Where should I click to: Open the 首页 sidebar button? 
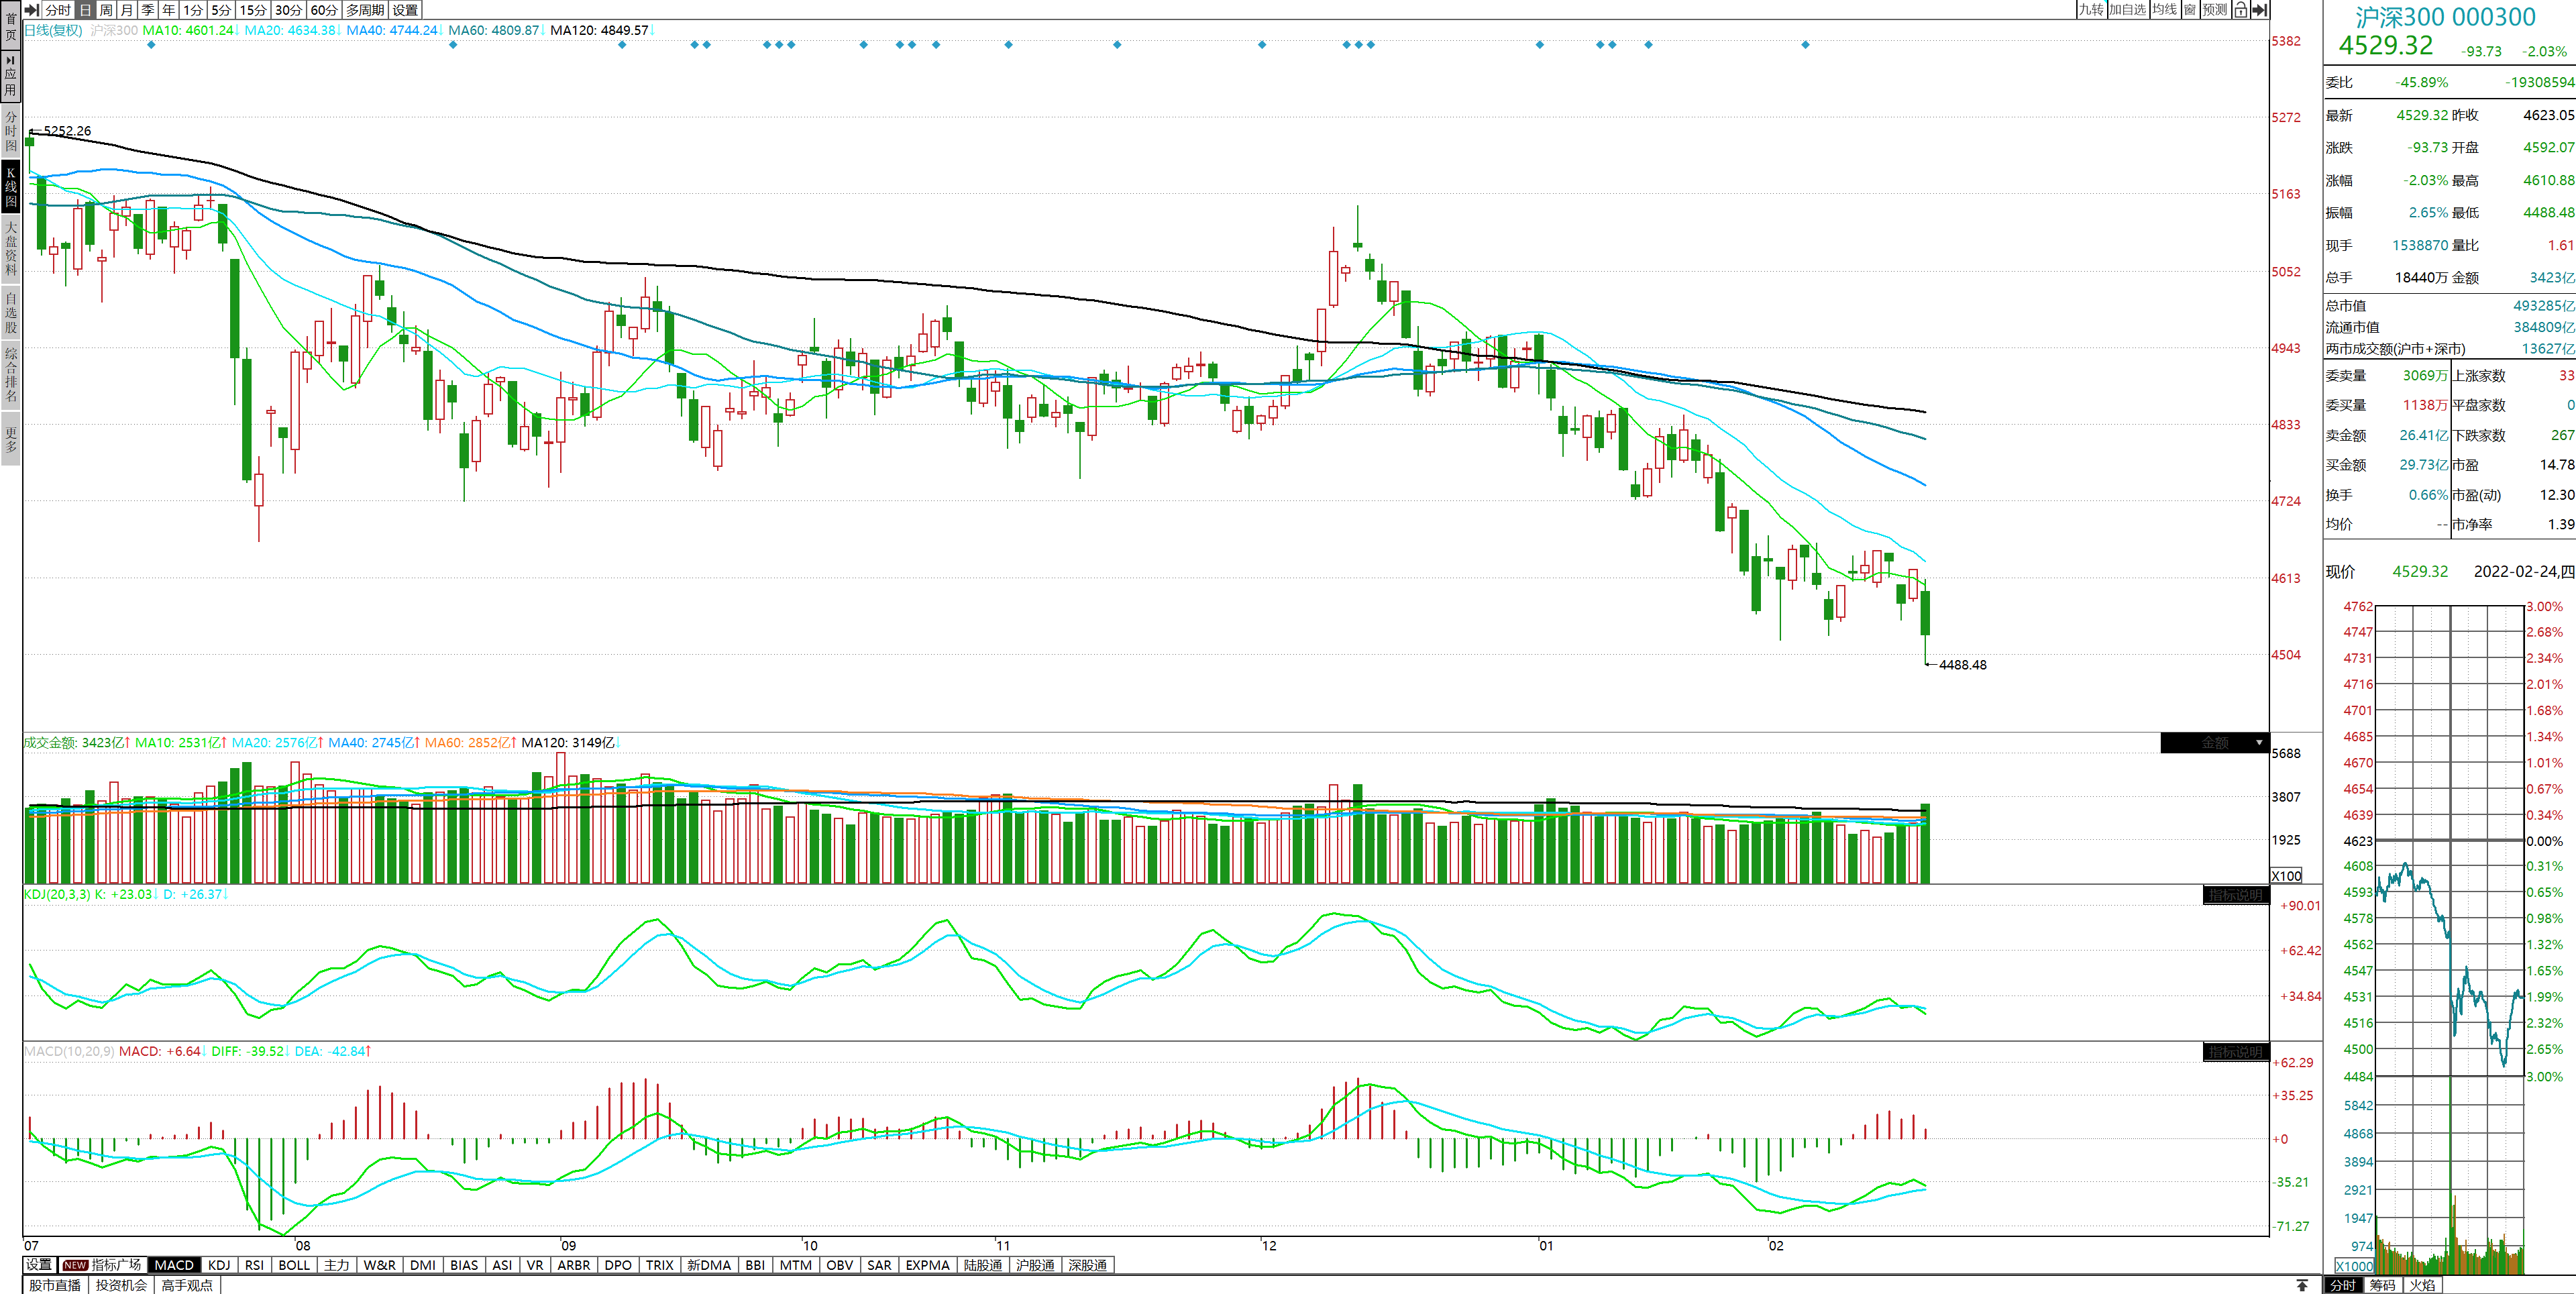coord(10,25)
